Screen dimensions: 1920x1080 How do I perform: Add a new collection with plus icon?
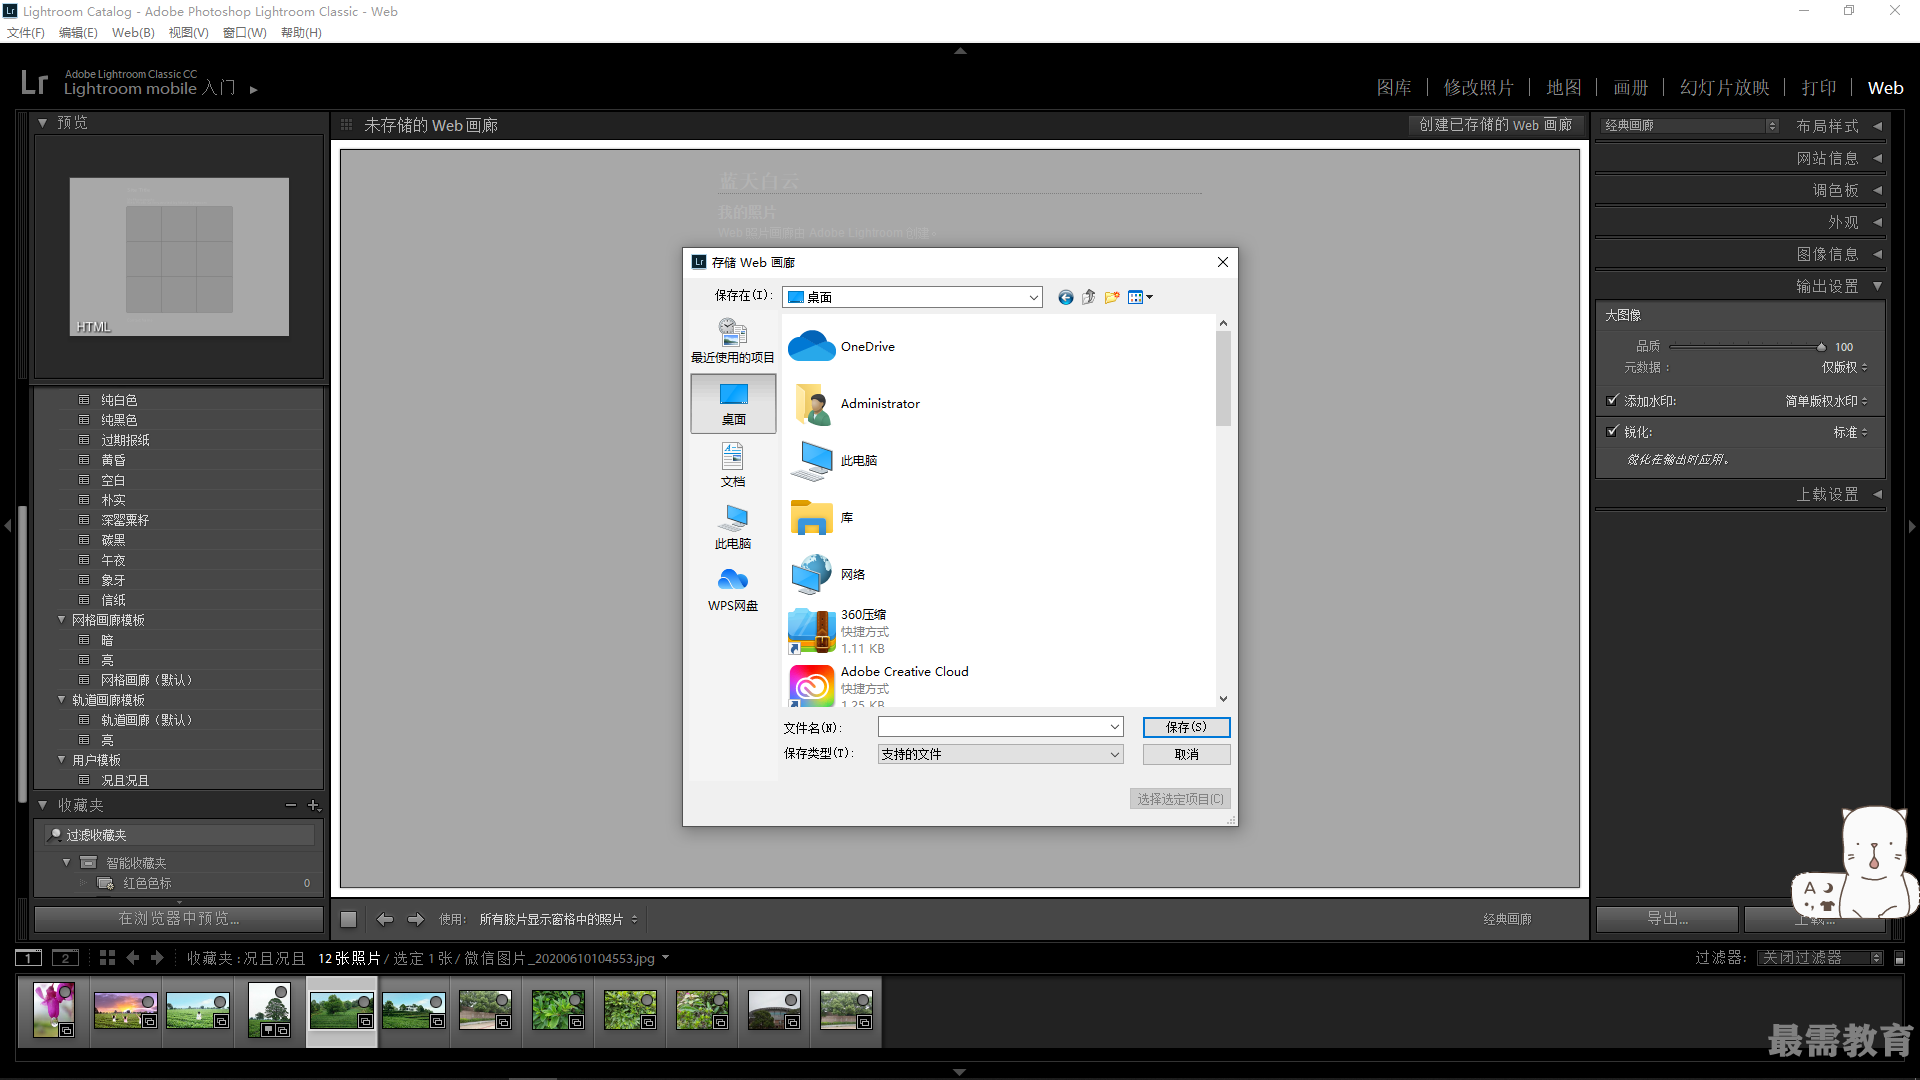point(313,805)
